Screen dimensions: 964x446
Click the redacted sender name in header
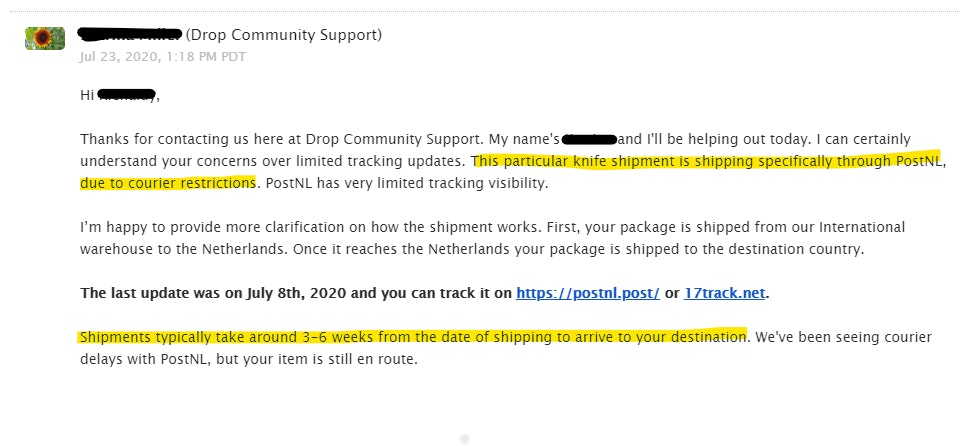[x=130, y=35]
